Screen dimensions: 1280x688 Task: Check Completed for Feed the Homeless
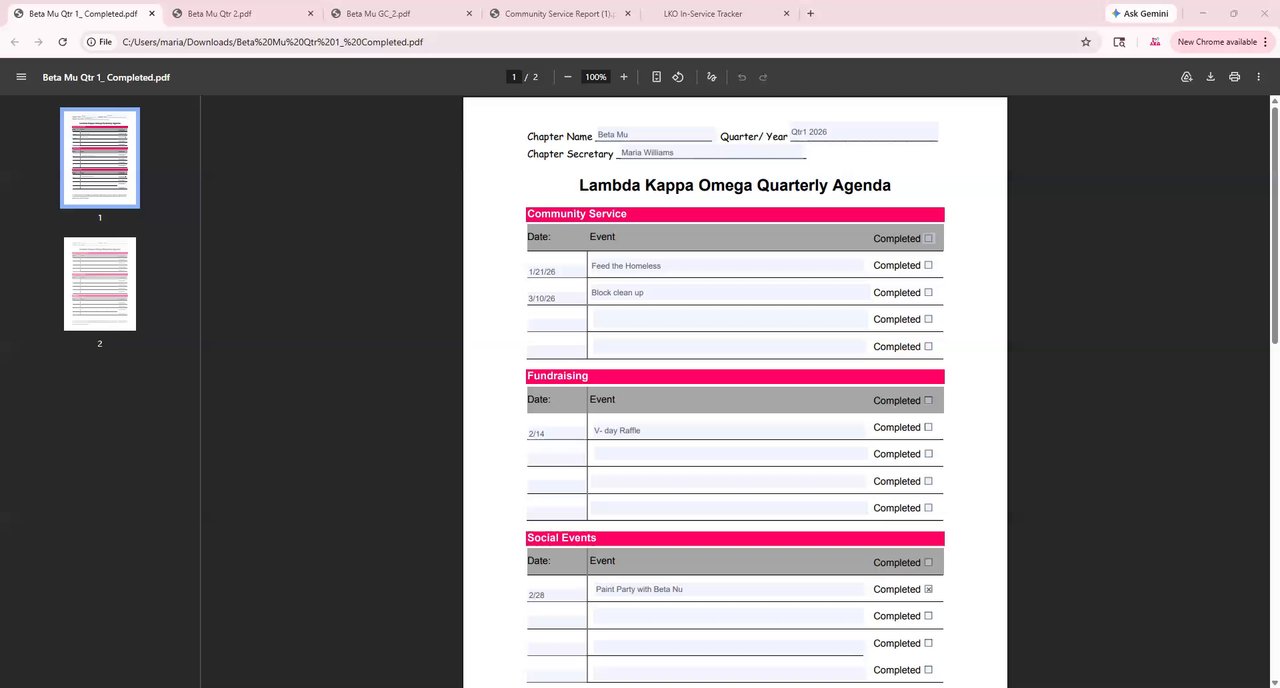coord(928,265)
